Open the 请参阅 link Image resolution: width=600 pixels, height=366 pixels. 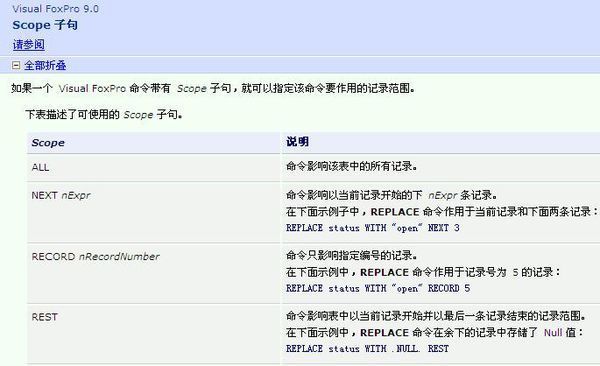[x=29, y=45]
